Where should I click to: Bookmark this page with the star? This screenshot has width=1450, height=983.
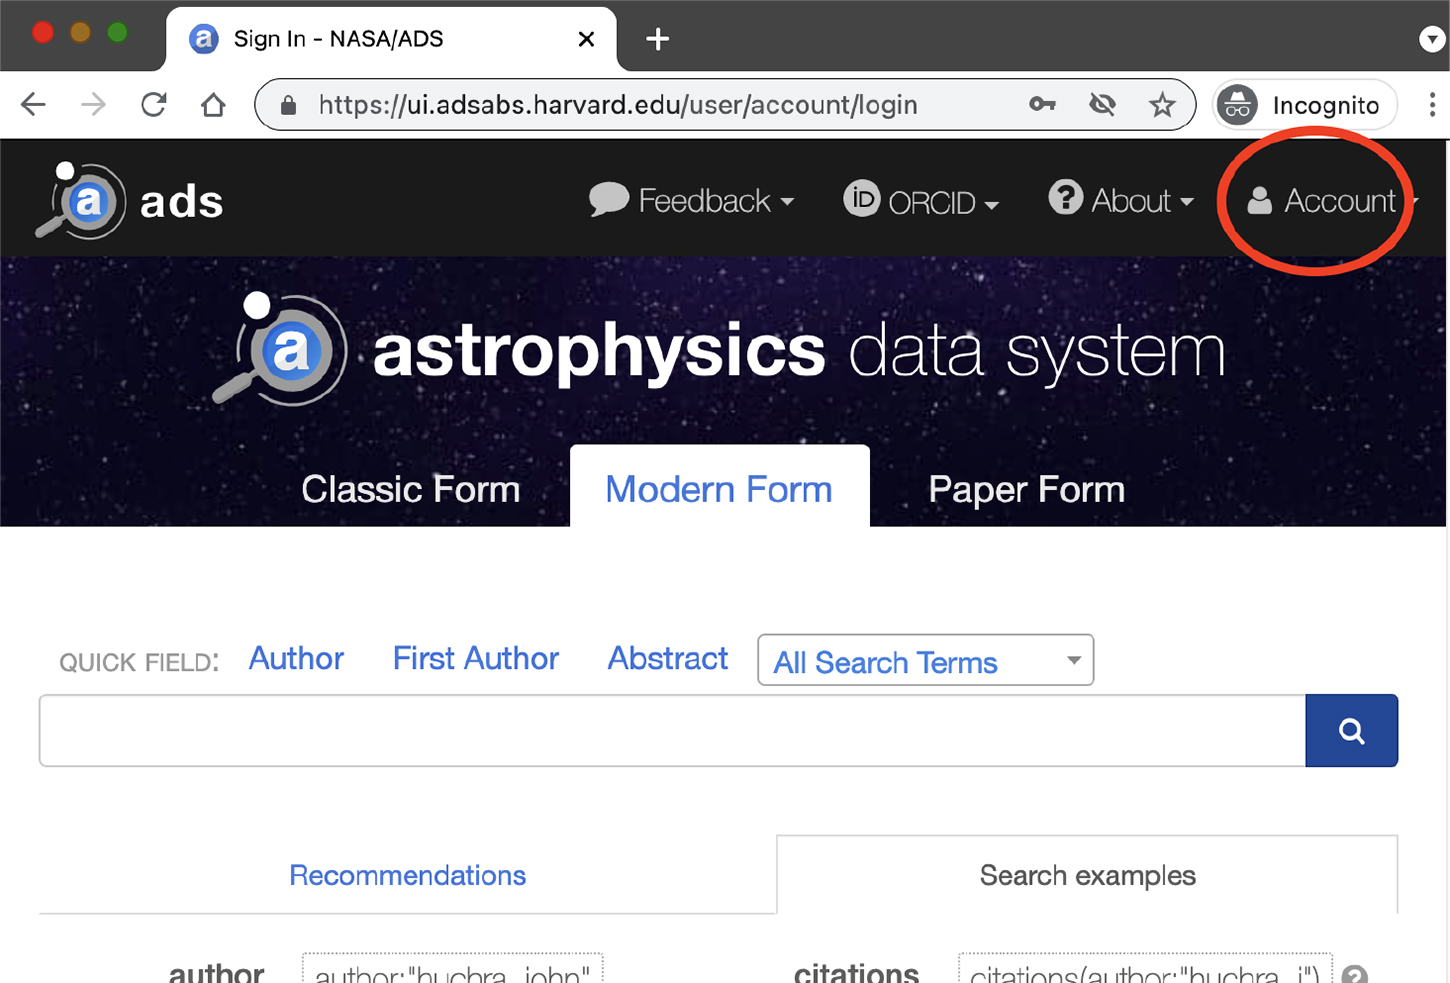coord(1162,104)
